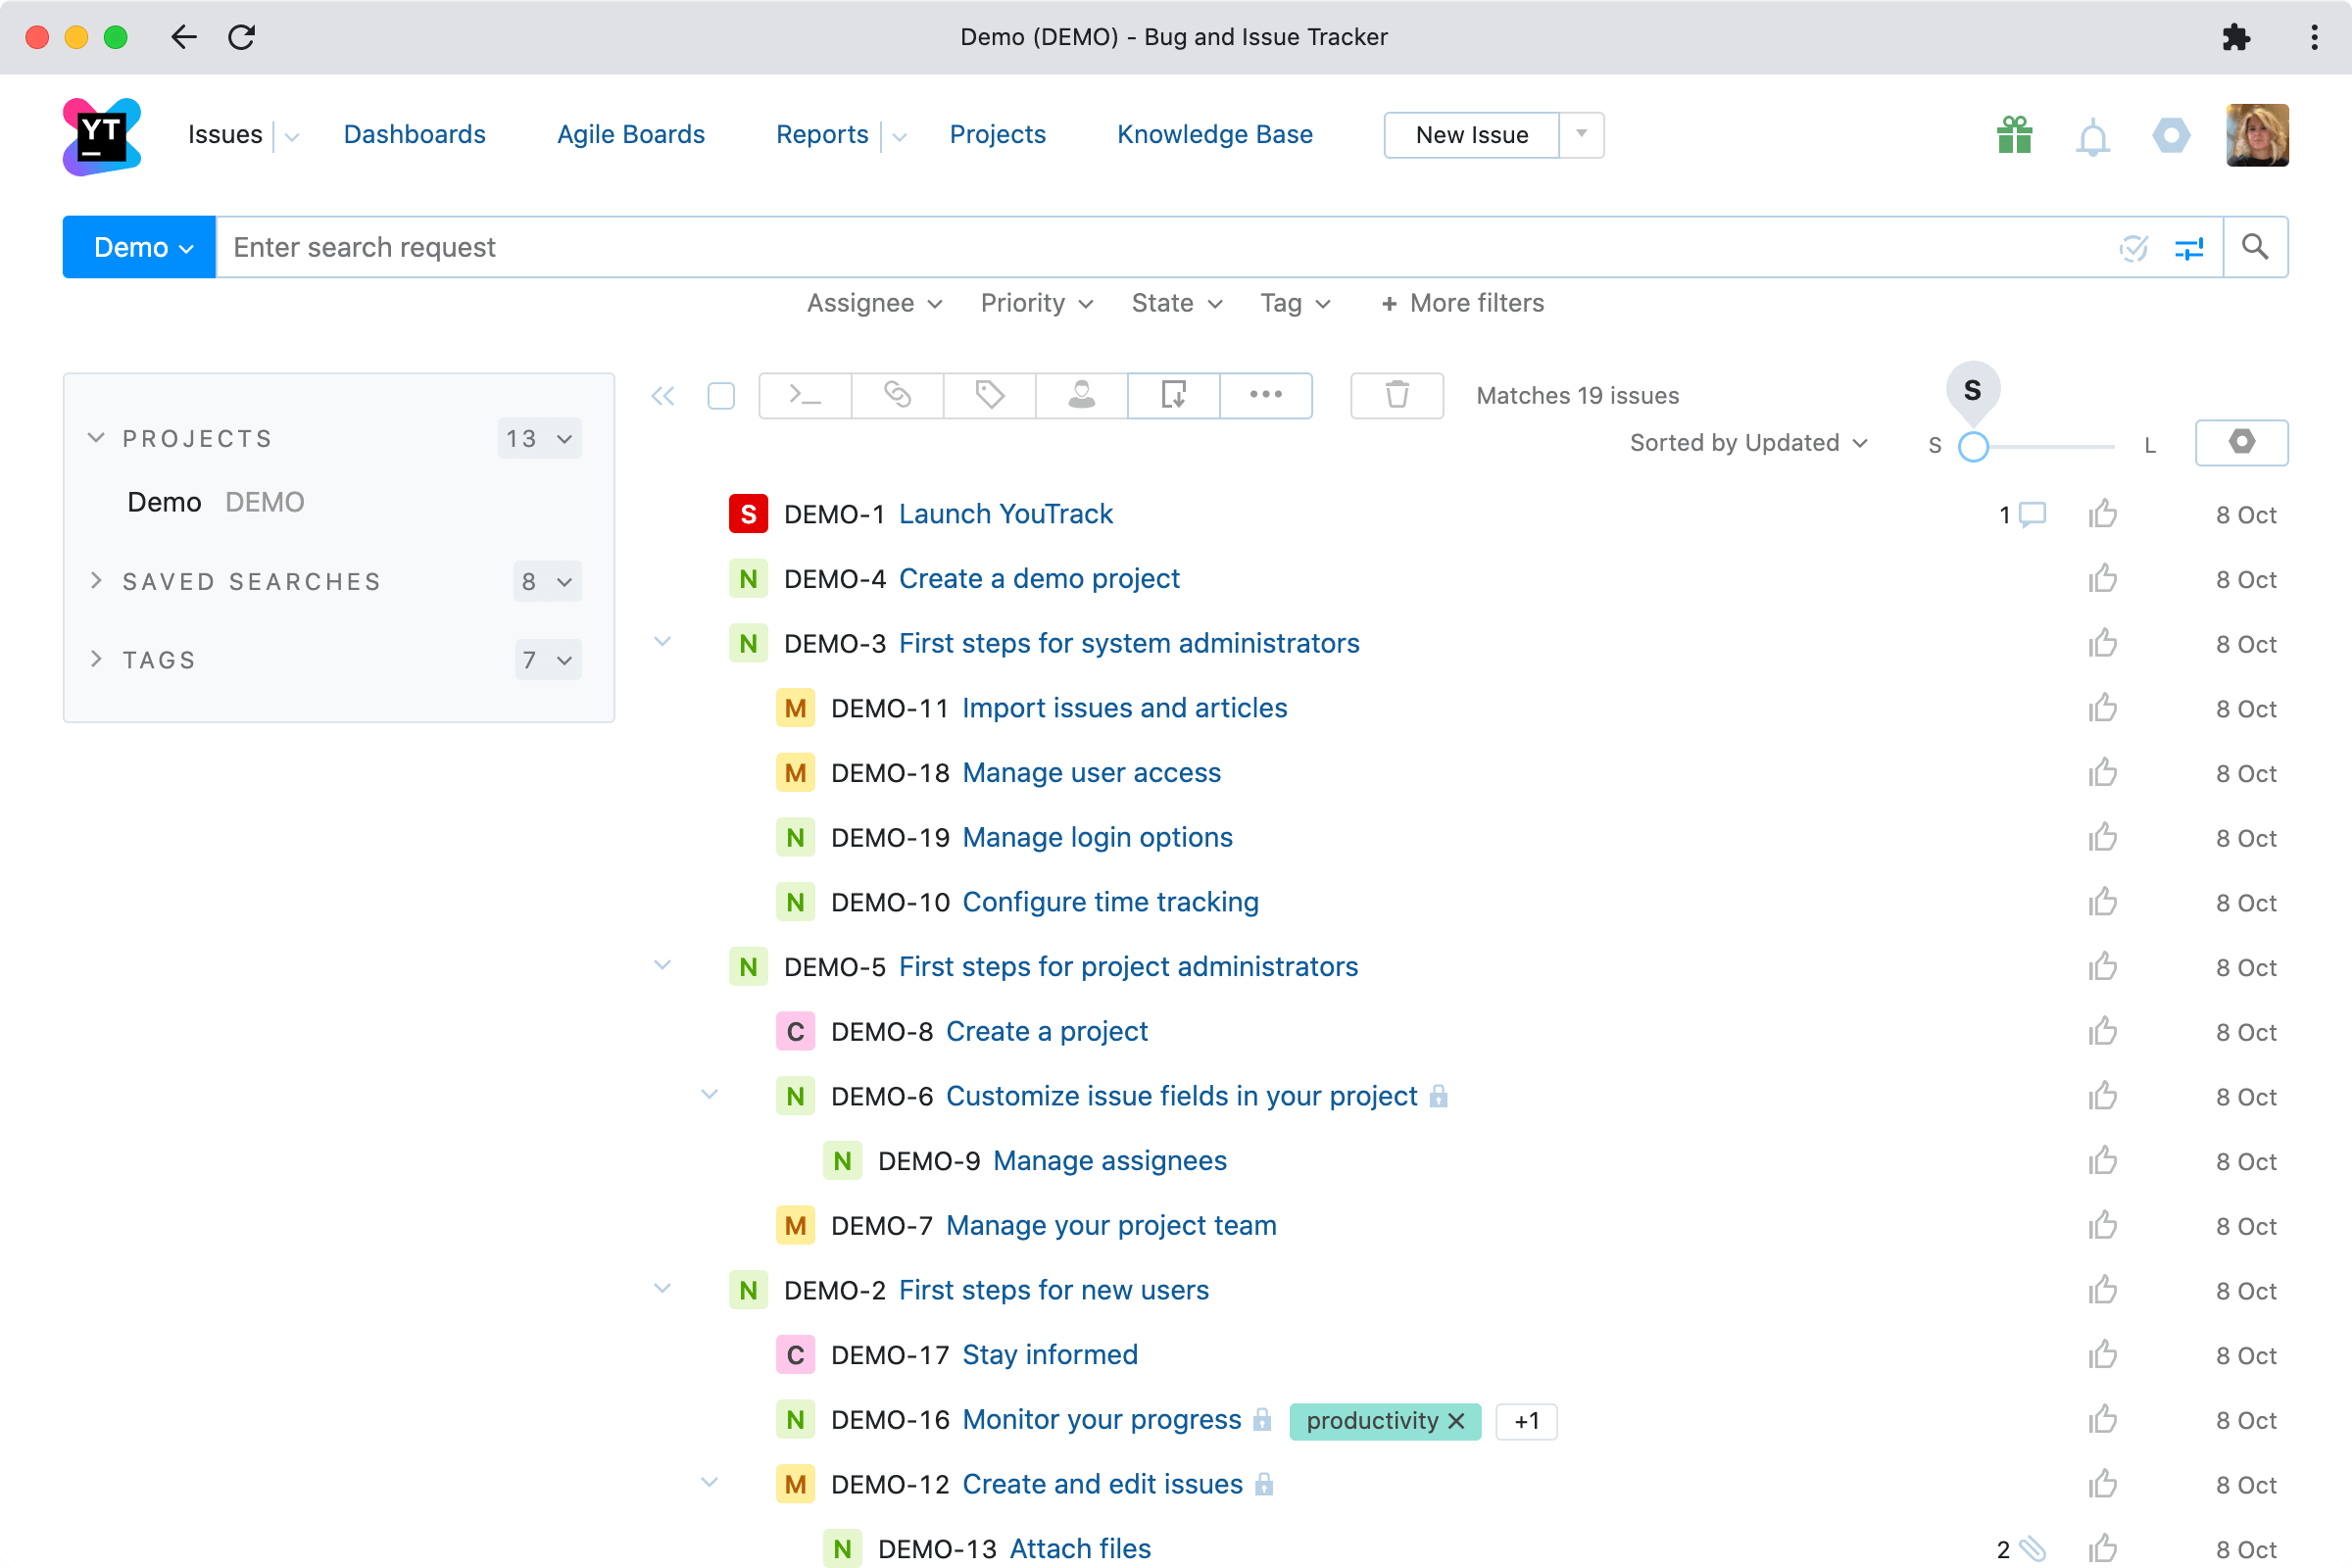Click the delete issues trash icon
Viewport: 2352px width, 1568px height.
click(1396, 395)
